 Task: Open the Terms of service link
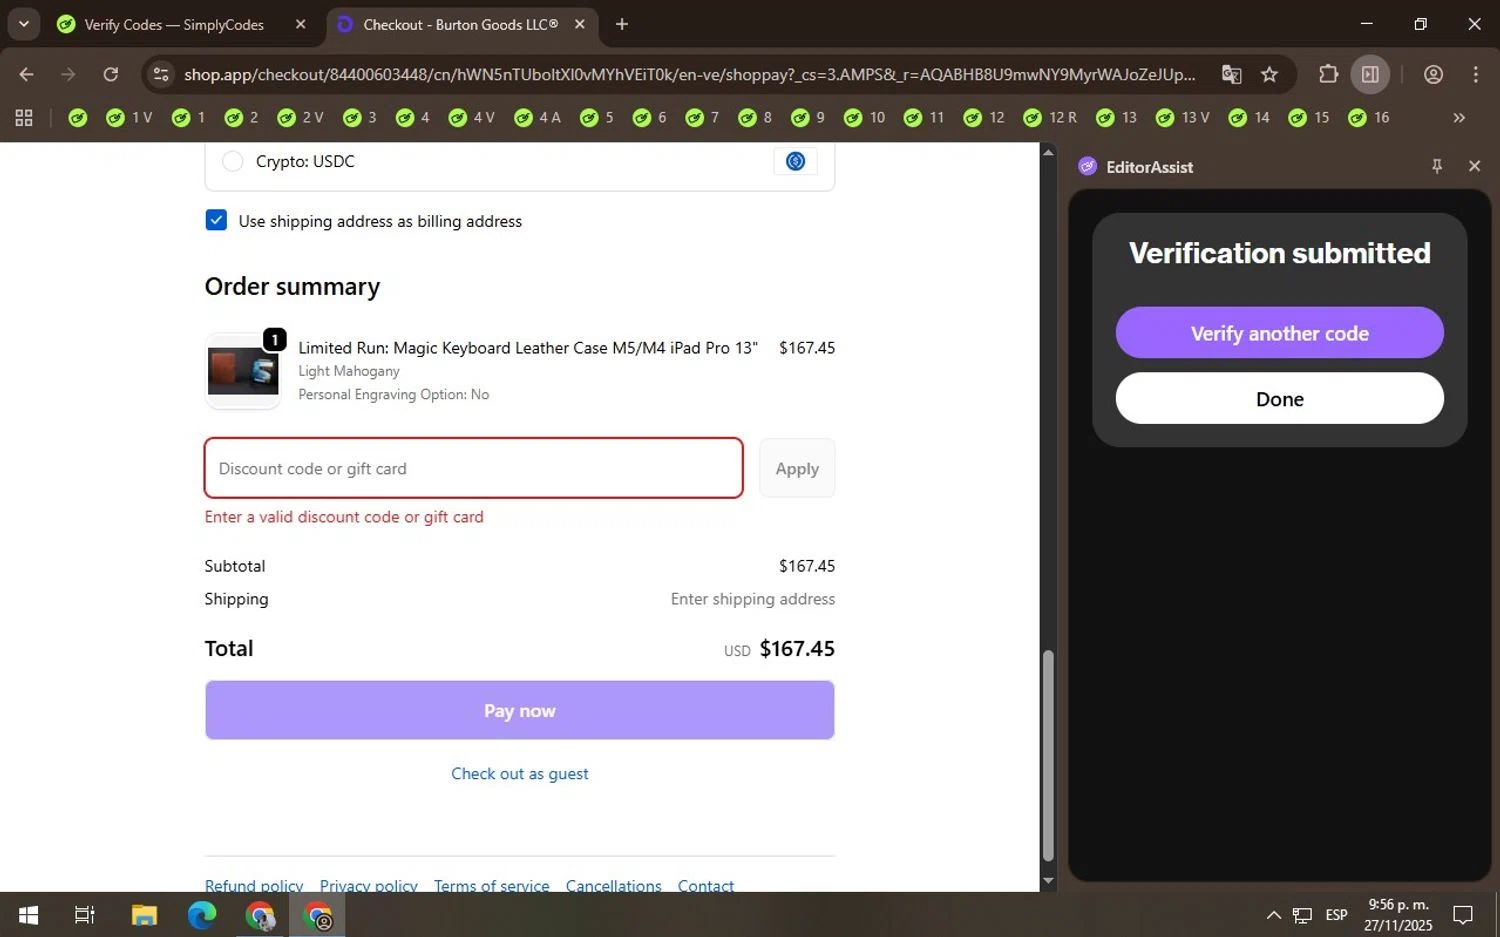492,885
